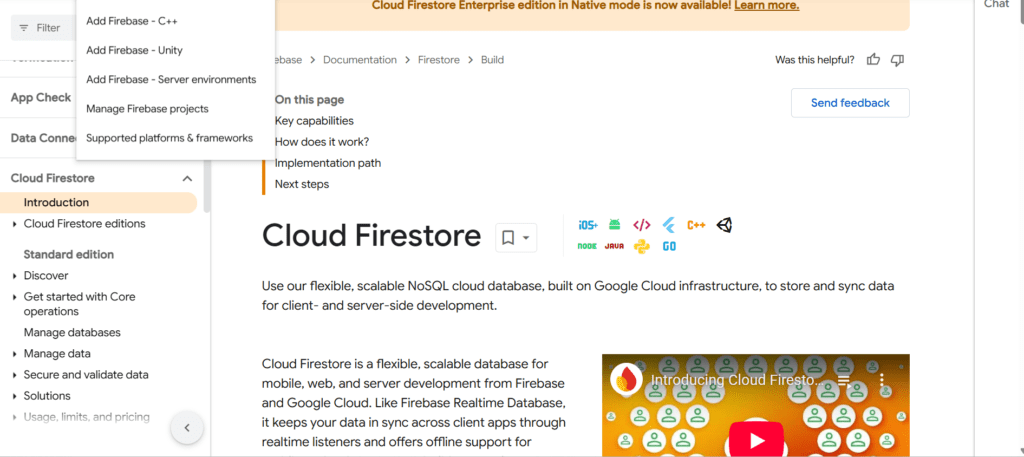Jump to Key capabilities section

click(x=314, y=121)
